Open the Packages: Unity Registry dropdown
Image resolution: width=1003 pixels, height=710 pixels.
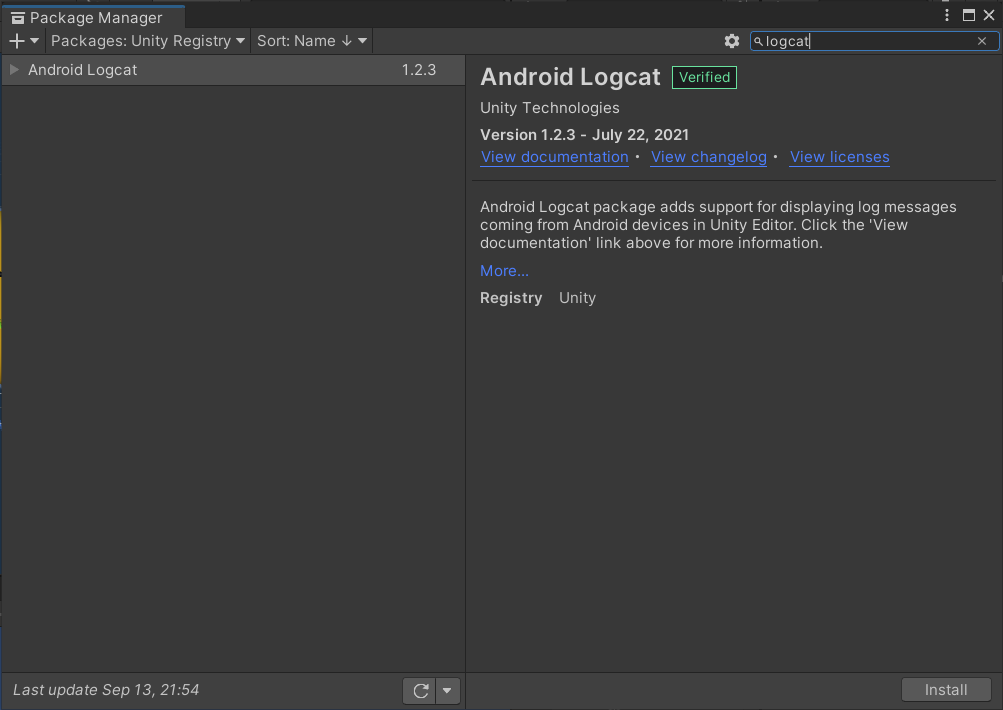(148, 41)
